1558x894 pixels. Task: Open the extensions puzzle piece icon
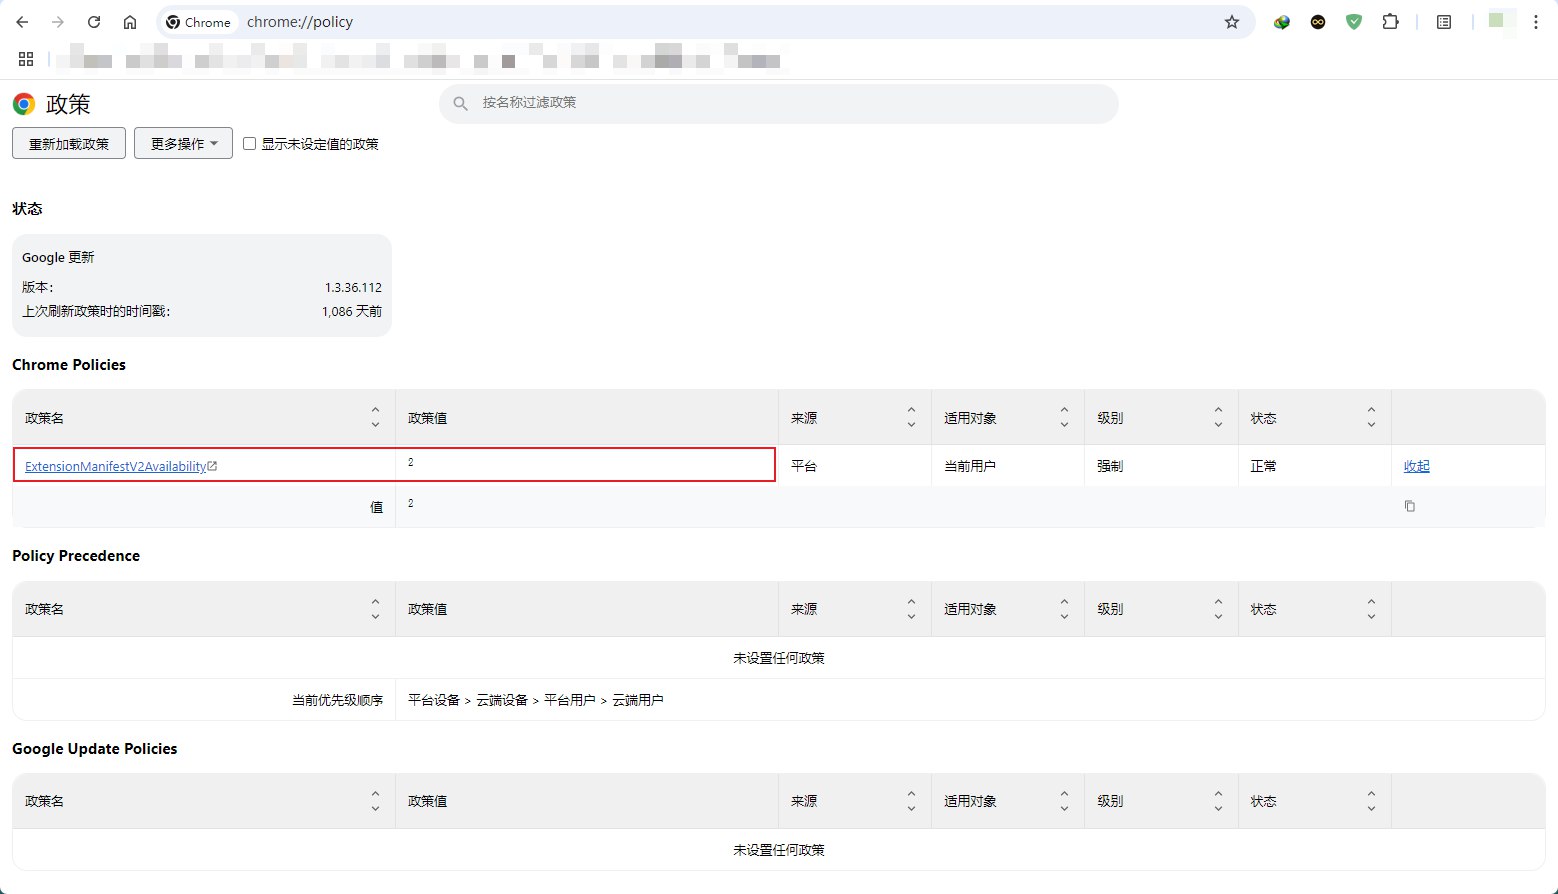(1390, 21)
